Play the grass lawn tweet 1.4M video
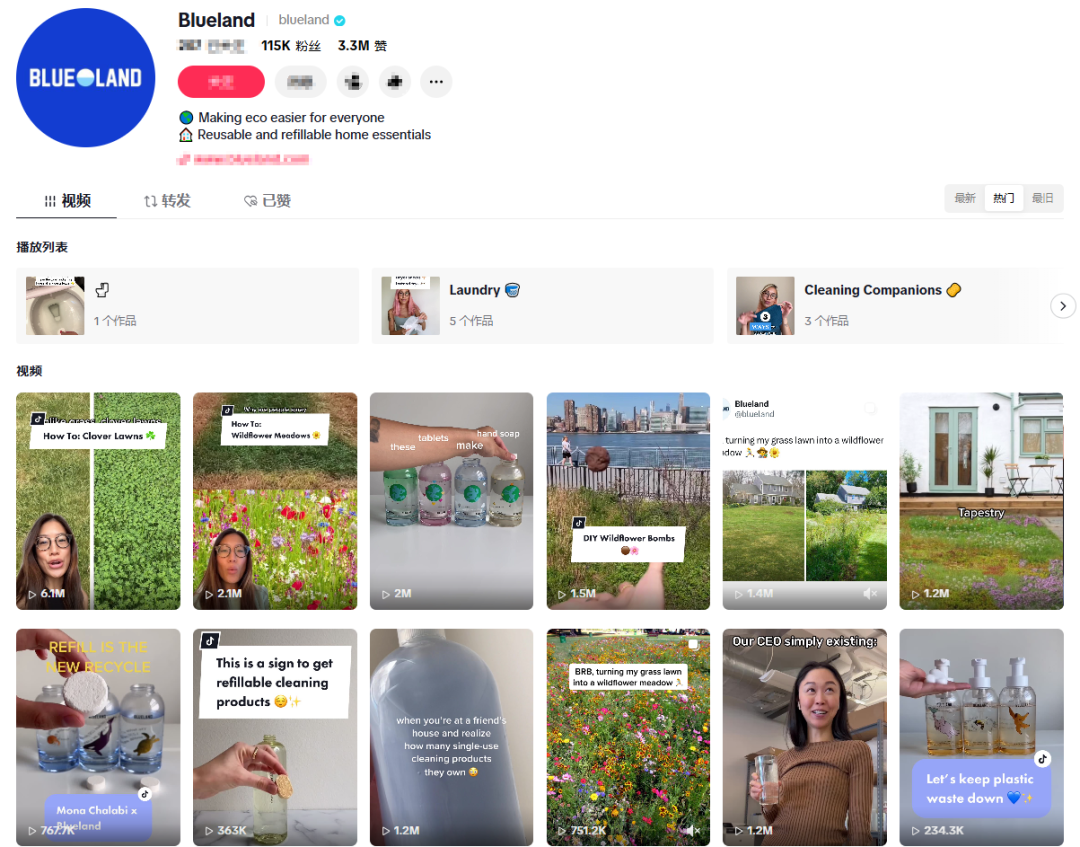The image size is (1080, 847). pyautogui.click(x=804, y=501)
